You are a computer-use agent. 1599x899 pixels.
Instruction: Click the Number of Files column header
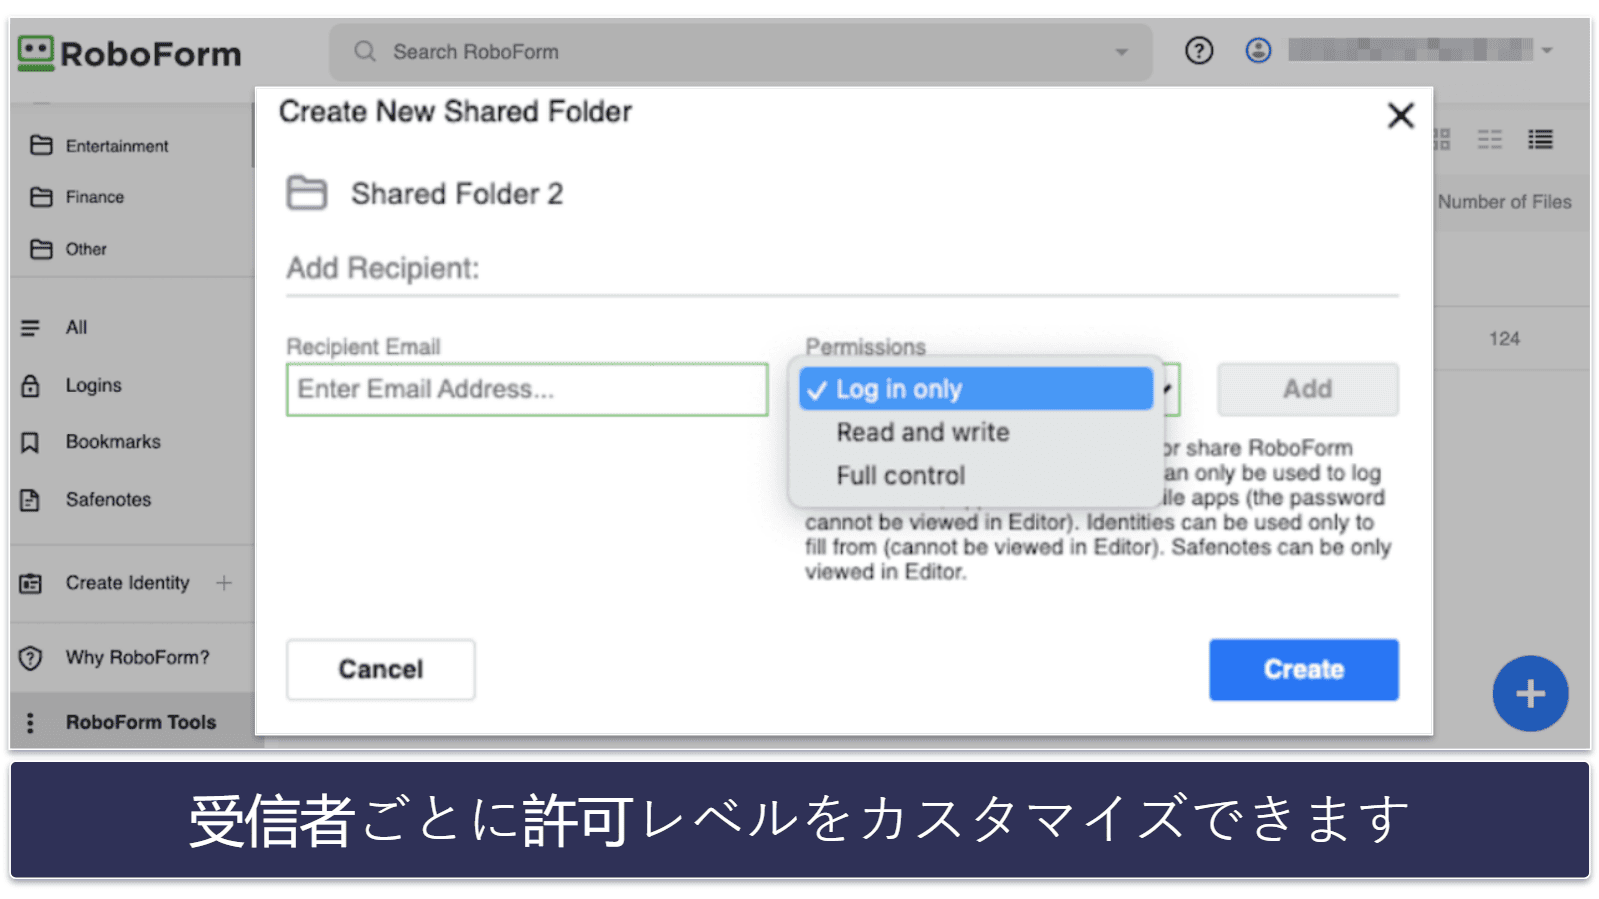click(x=1504, y=202)
